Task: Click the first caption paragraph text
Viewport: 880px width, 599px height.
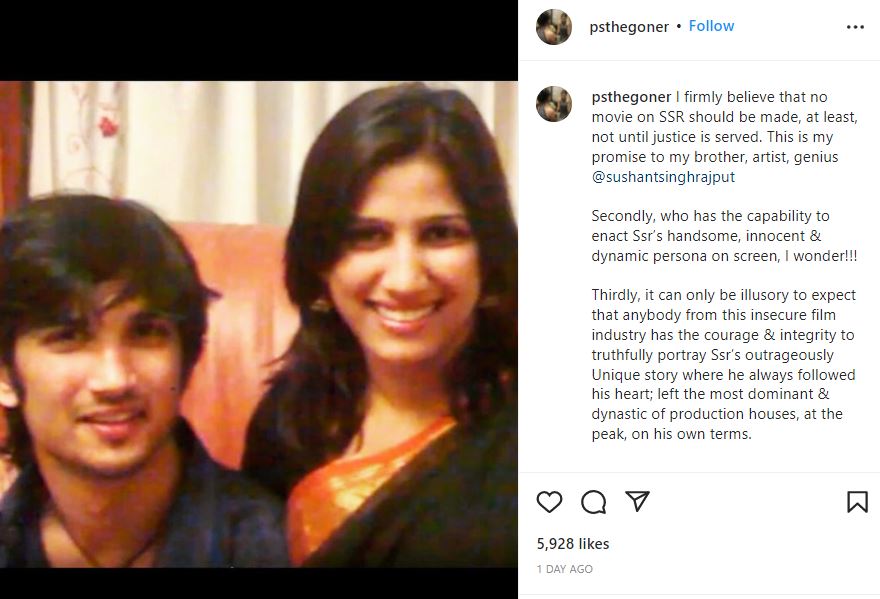Action: click(x=724, y=136)
